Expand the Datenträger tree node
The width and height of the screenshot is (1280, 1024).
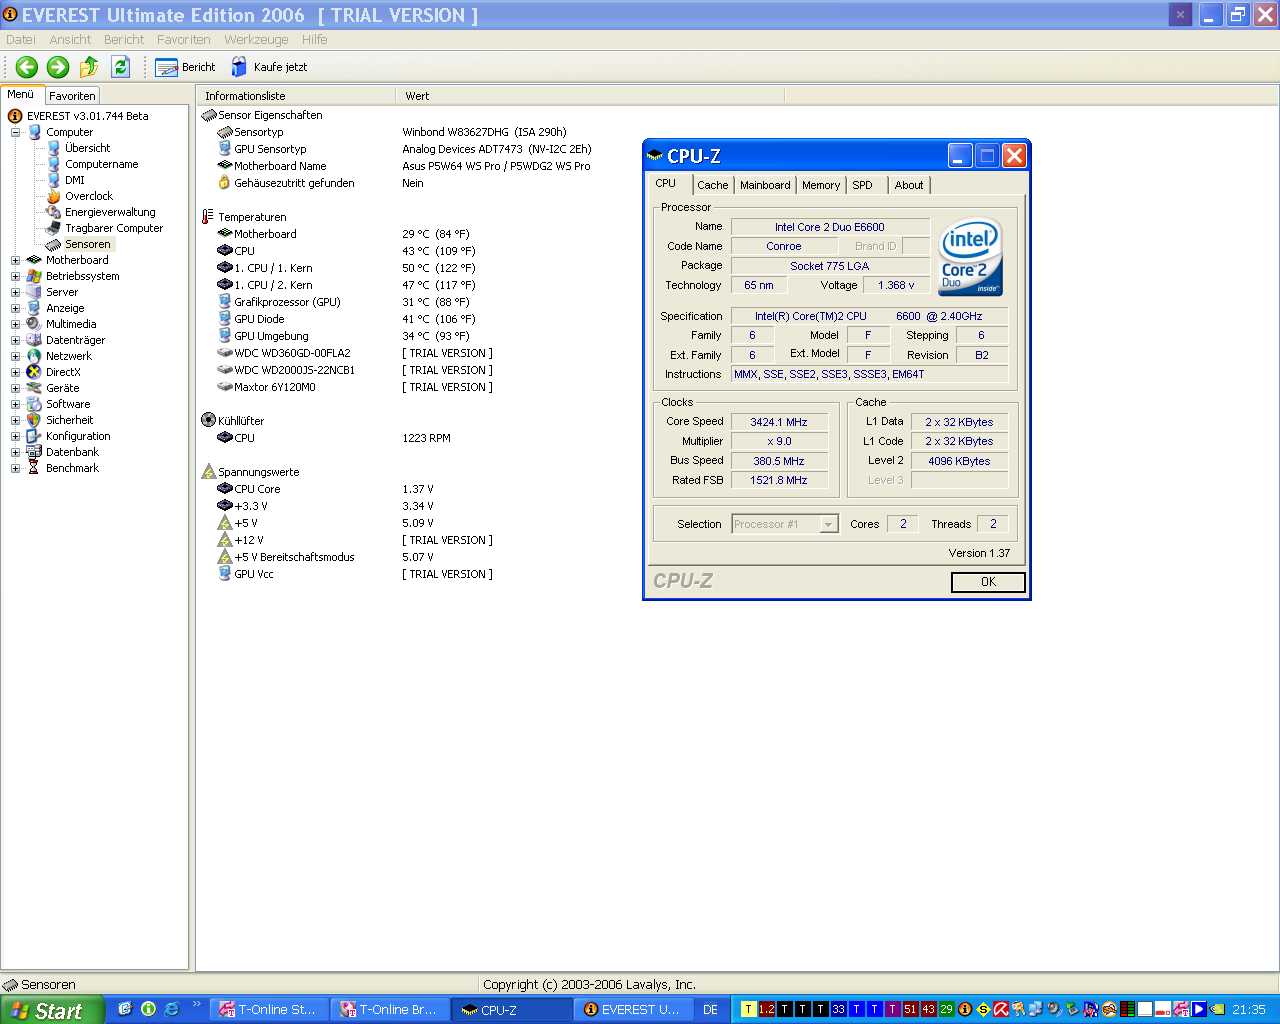15,340
